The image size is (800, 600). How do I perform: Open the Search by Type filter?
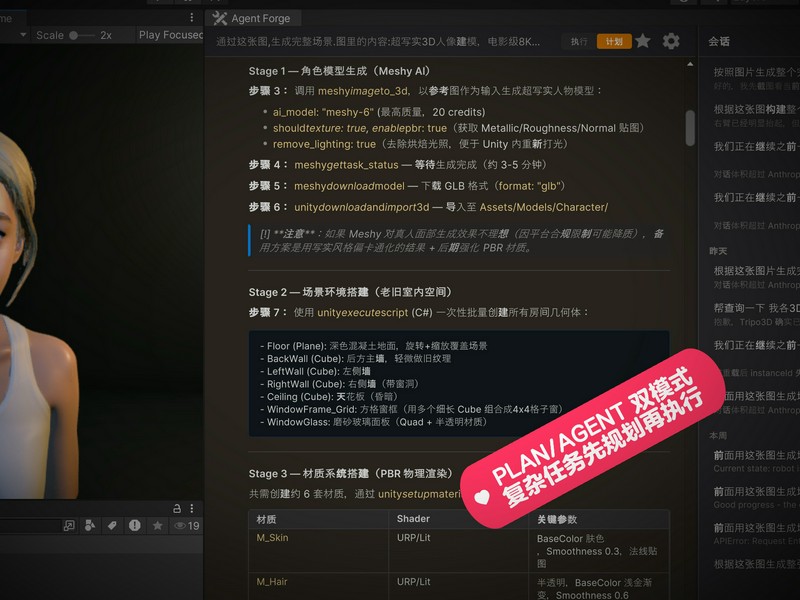pos(90,526)
